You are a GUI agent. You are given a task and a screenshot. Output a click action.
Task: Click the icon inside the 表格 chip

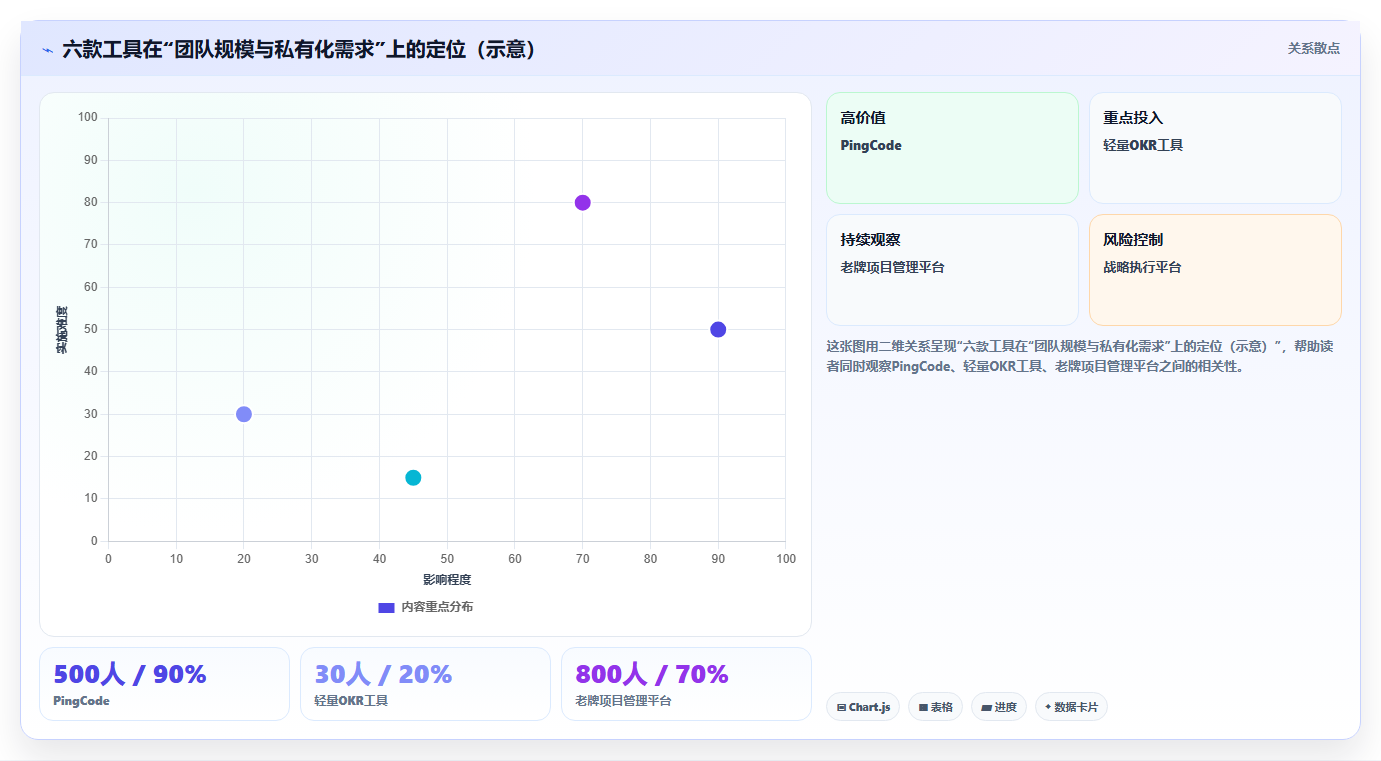[923, 708]
